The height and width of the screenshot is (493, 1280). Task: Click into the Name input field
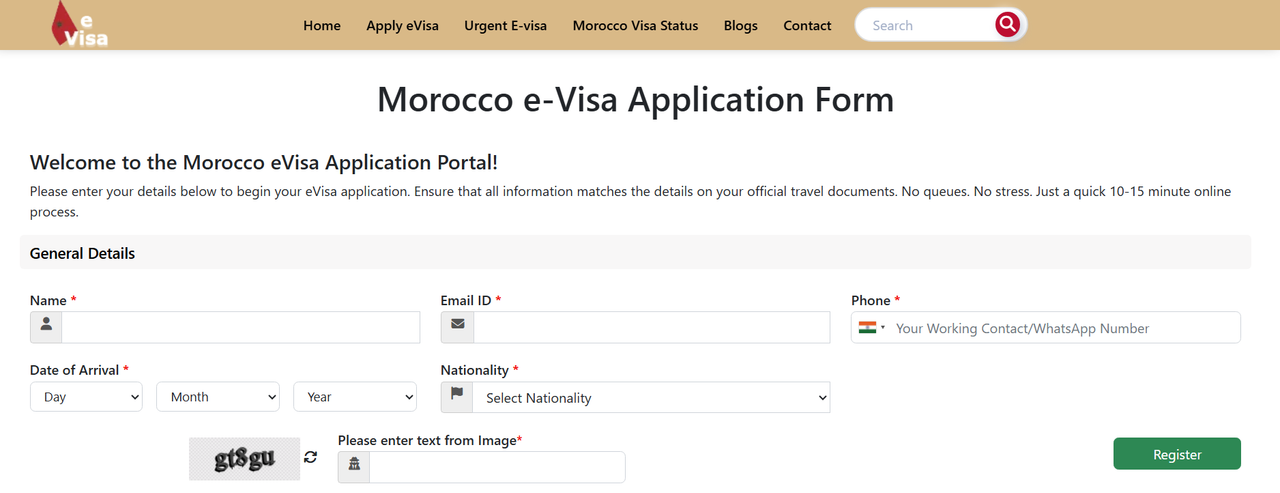pos(240,327)
